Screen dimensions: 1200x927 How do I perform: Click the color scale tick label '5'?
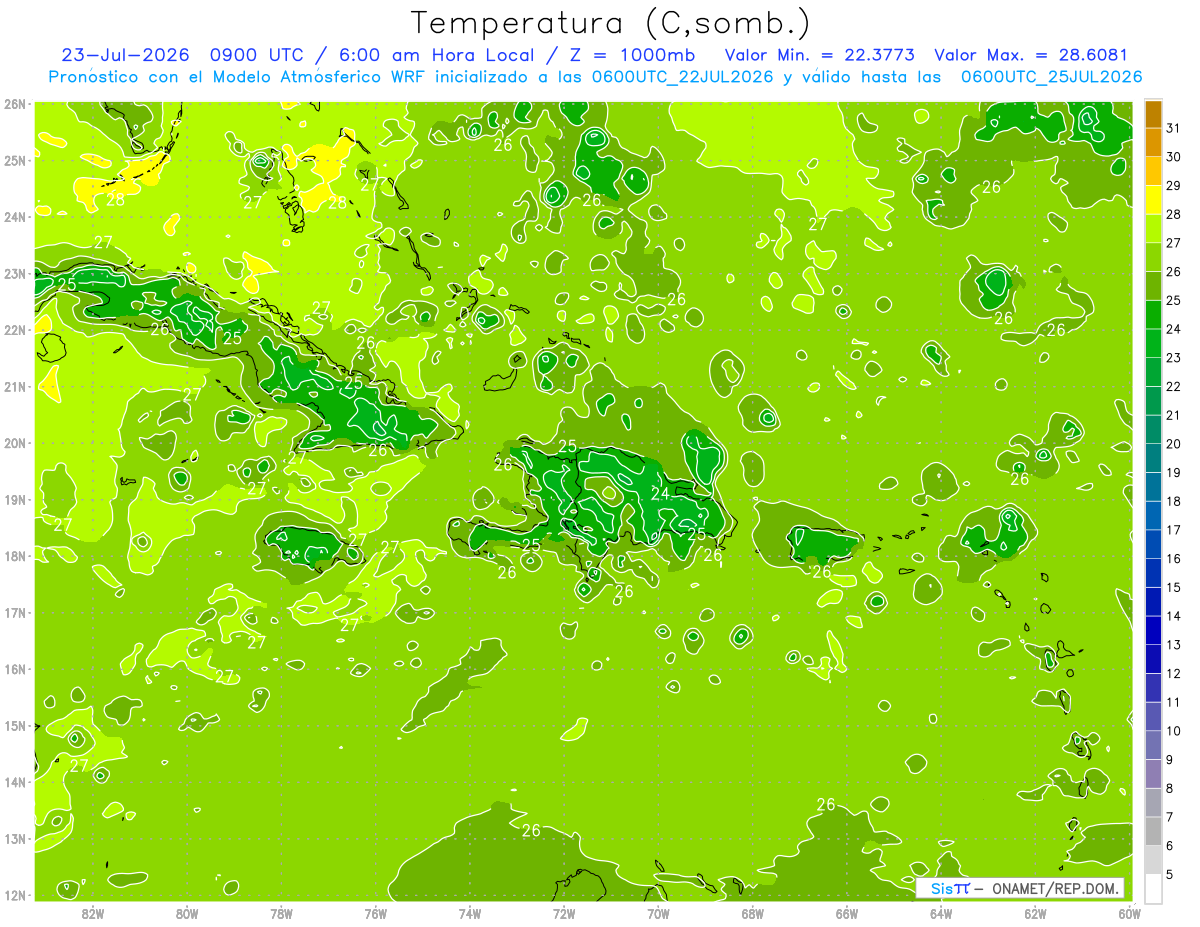[x=1170, y=874]
